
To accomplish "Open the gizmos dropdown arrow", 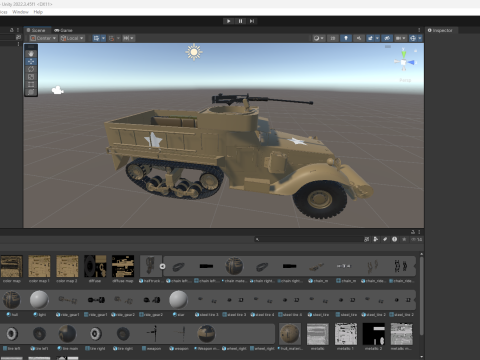I will 420,38.
